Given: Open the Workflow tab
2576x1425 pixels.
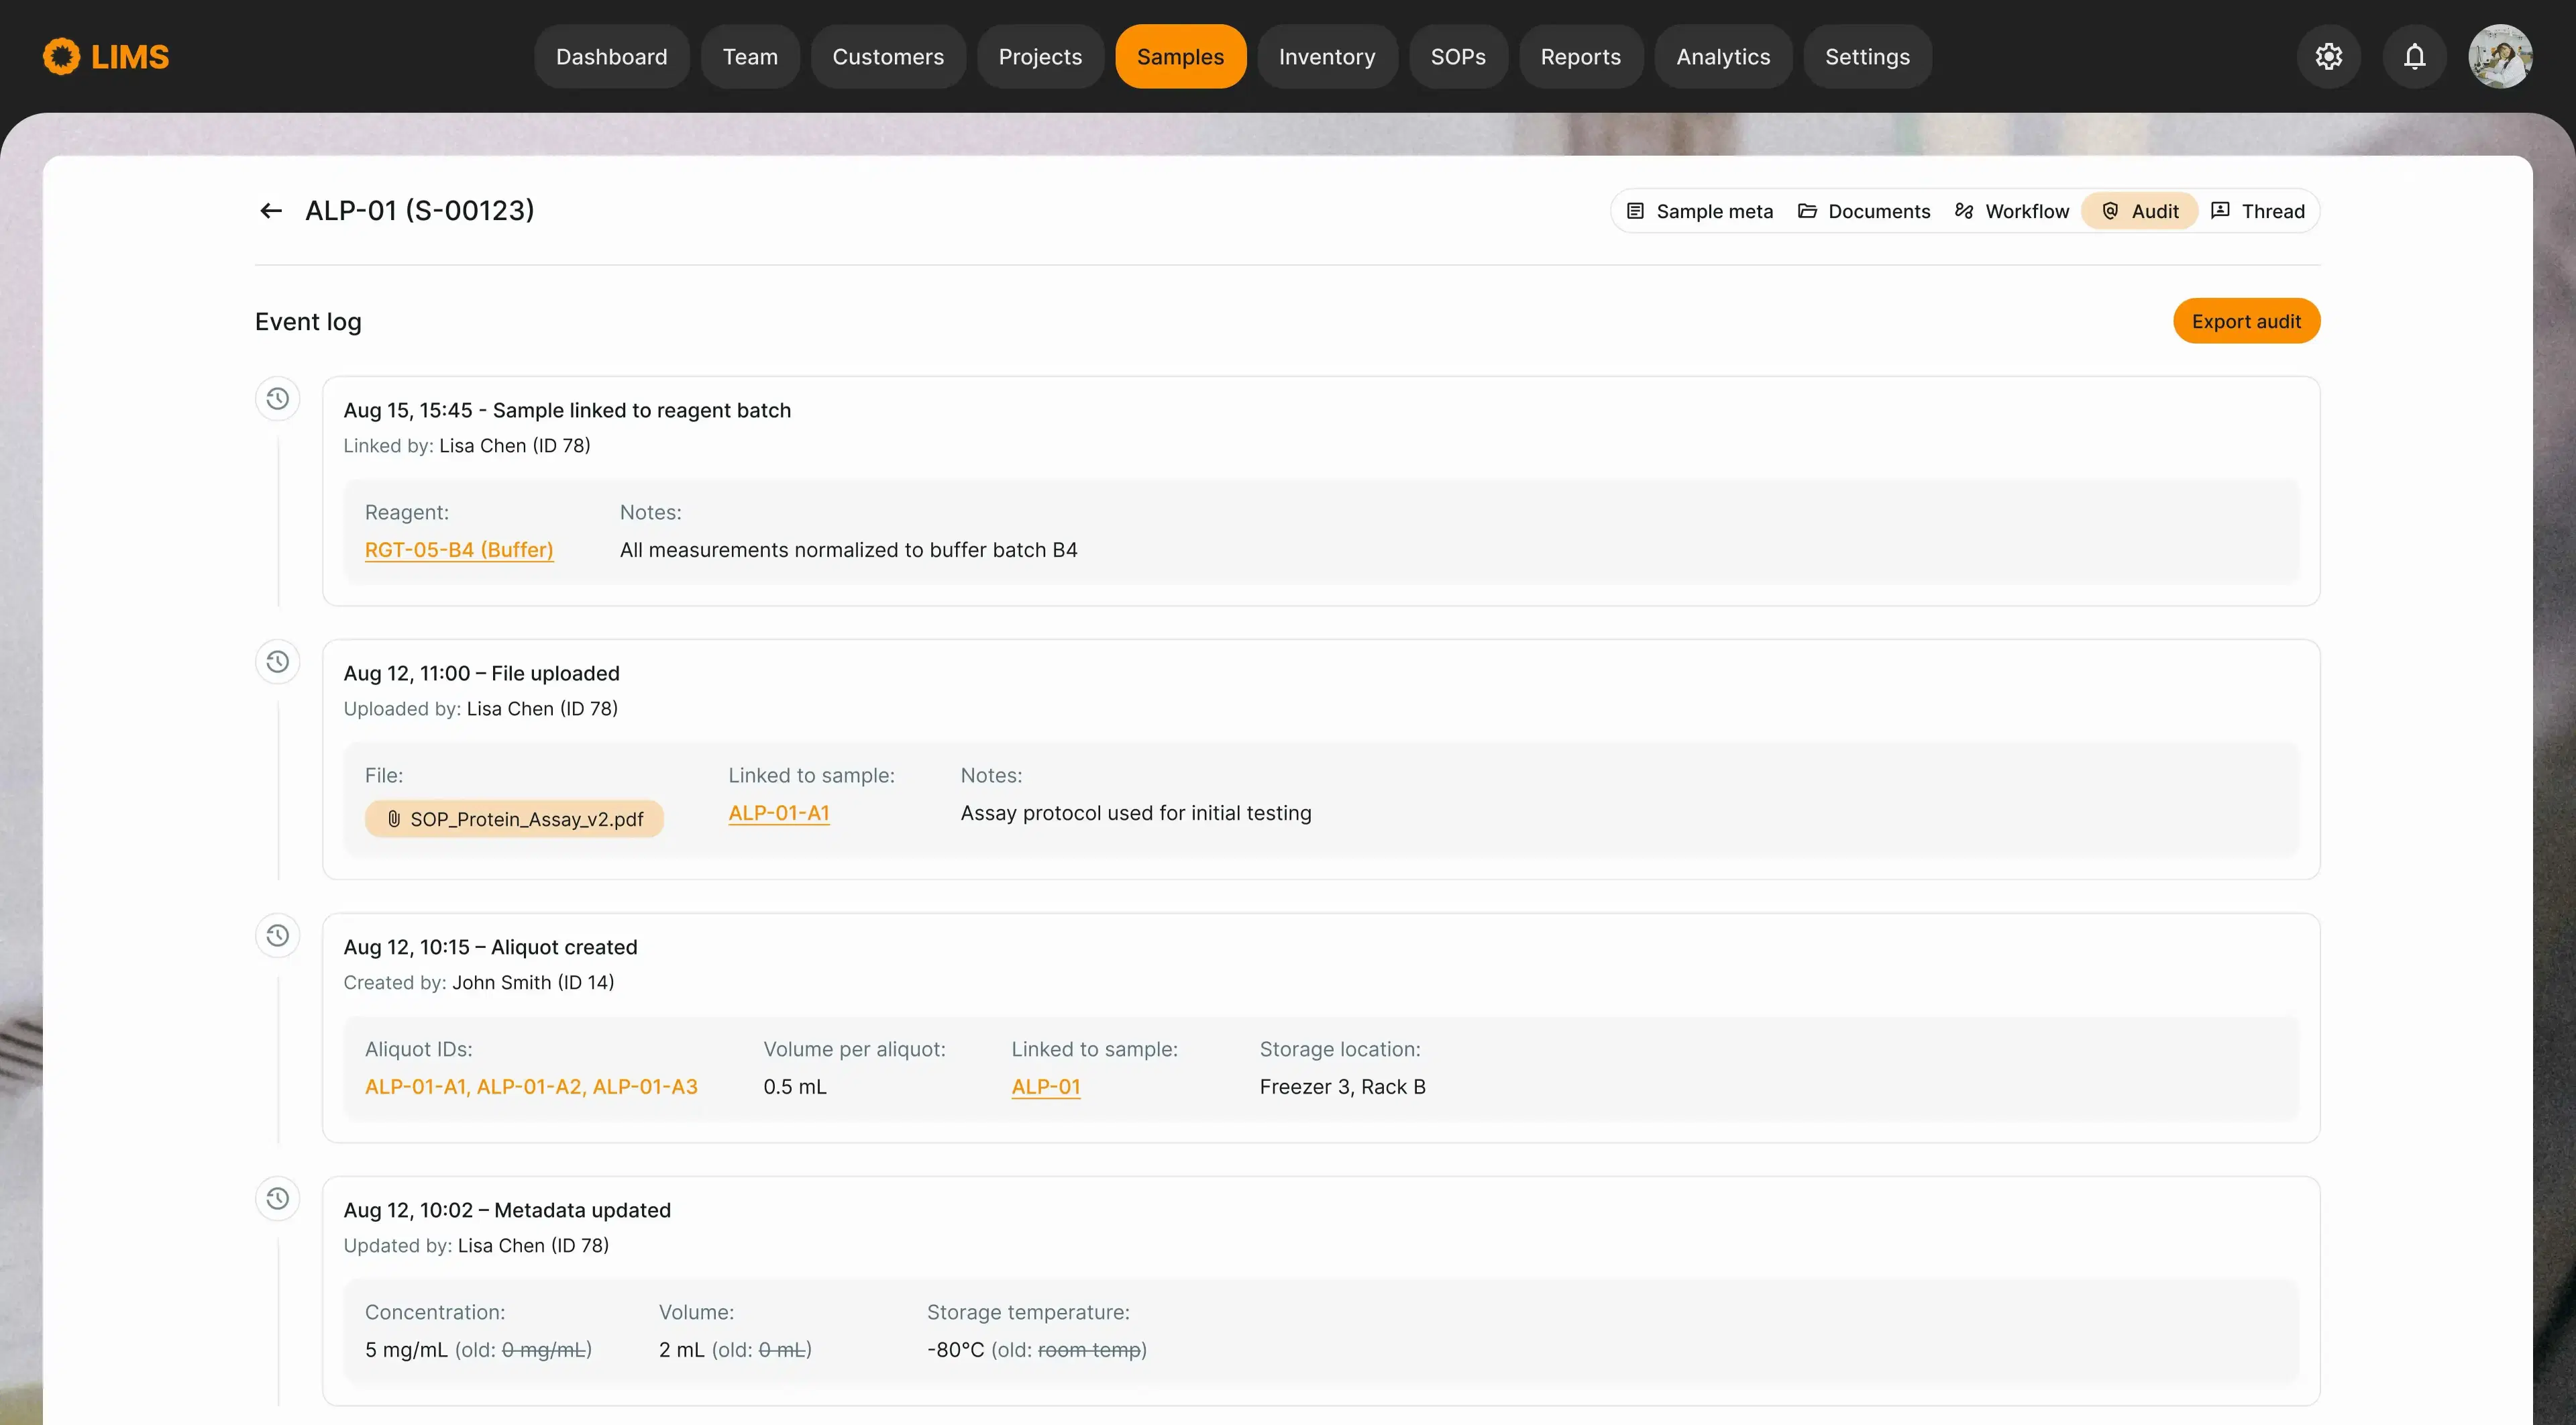Looking at the screenshot, I should (2012, 211).
